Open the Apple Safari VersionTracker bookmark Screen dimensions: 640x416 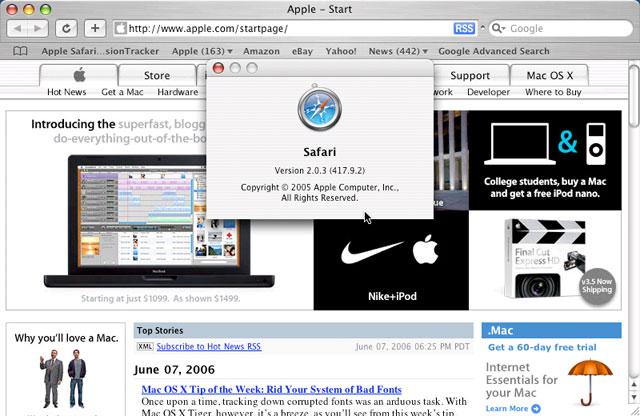coord(100,51)
